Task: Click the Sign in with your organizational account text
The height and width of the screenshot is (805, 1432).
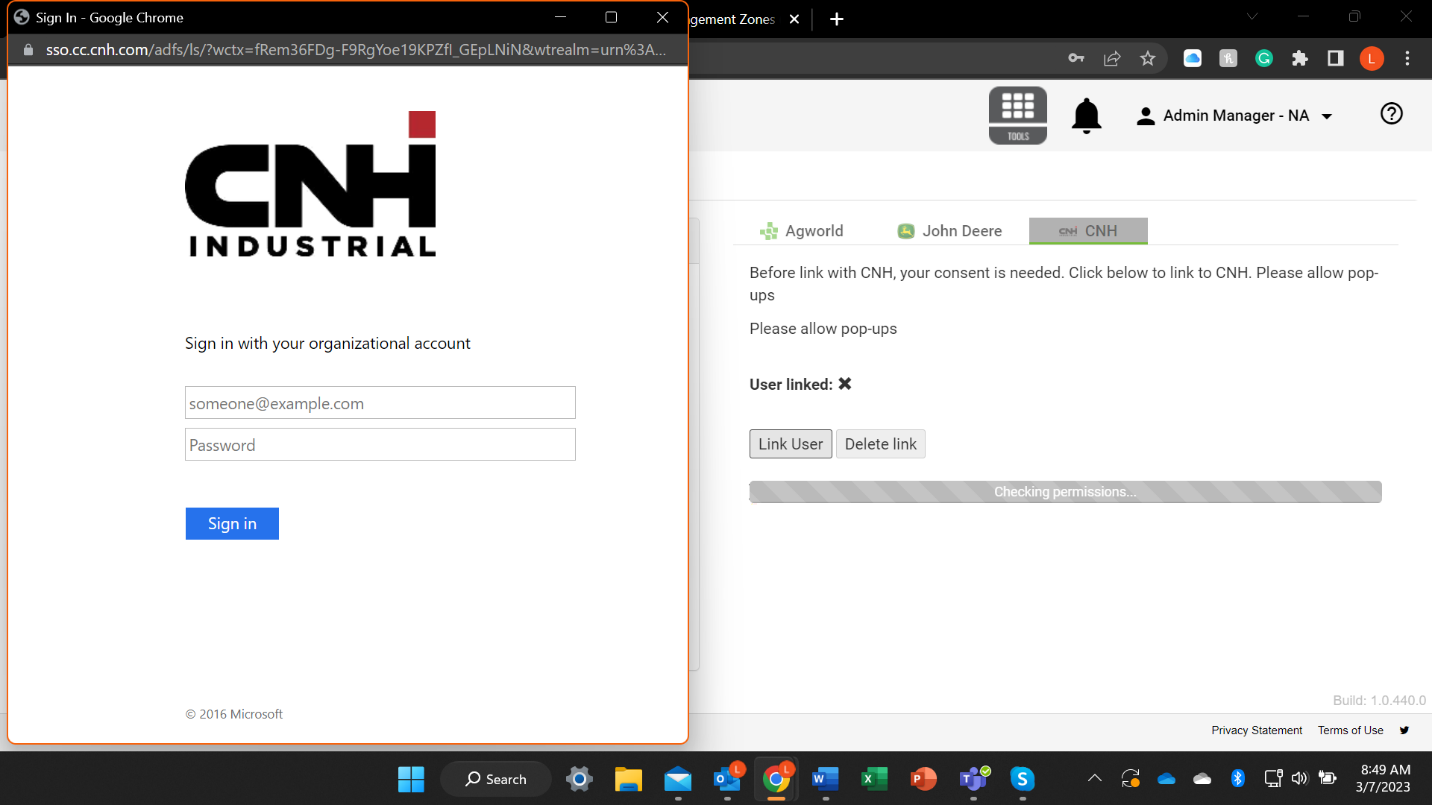Action: coord(328,343)
